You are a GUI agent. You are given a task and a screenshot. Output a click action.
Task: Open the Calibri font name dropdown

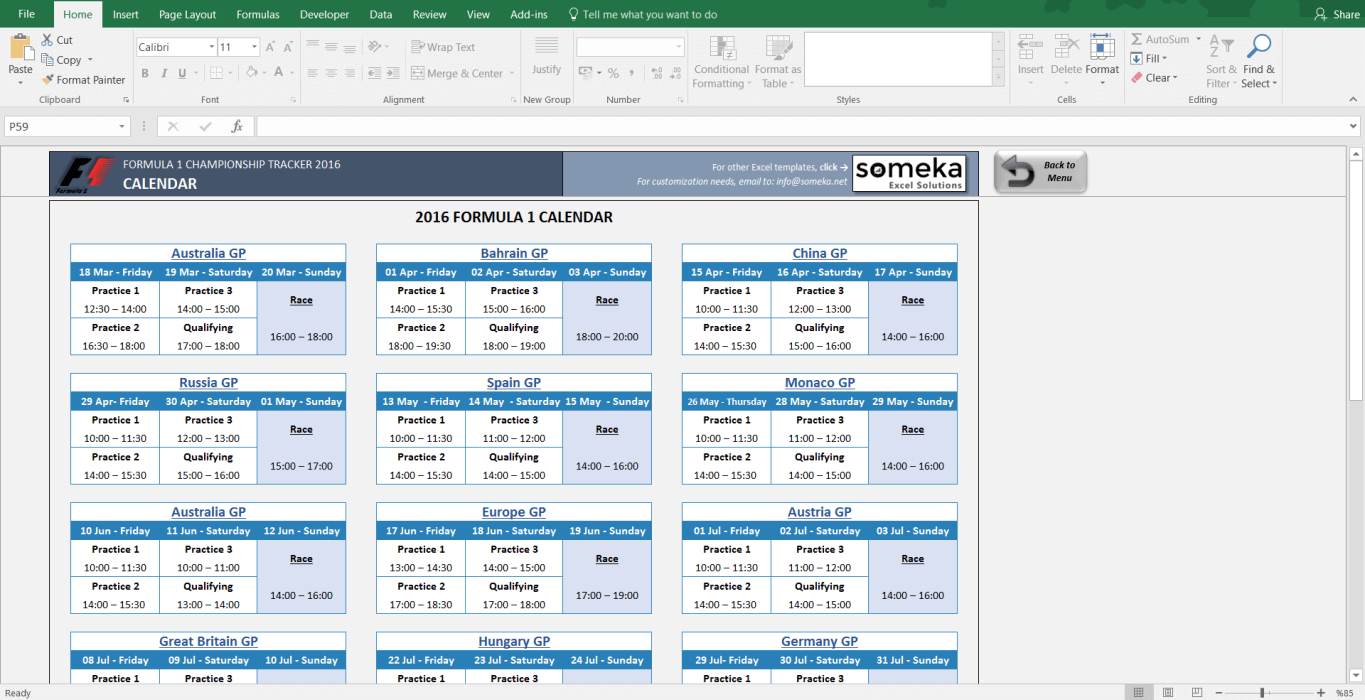tap(212, 47)
